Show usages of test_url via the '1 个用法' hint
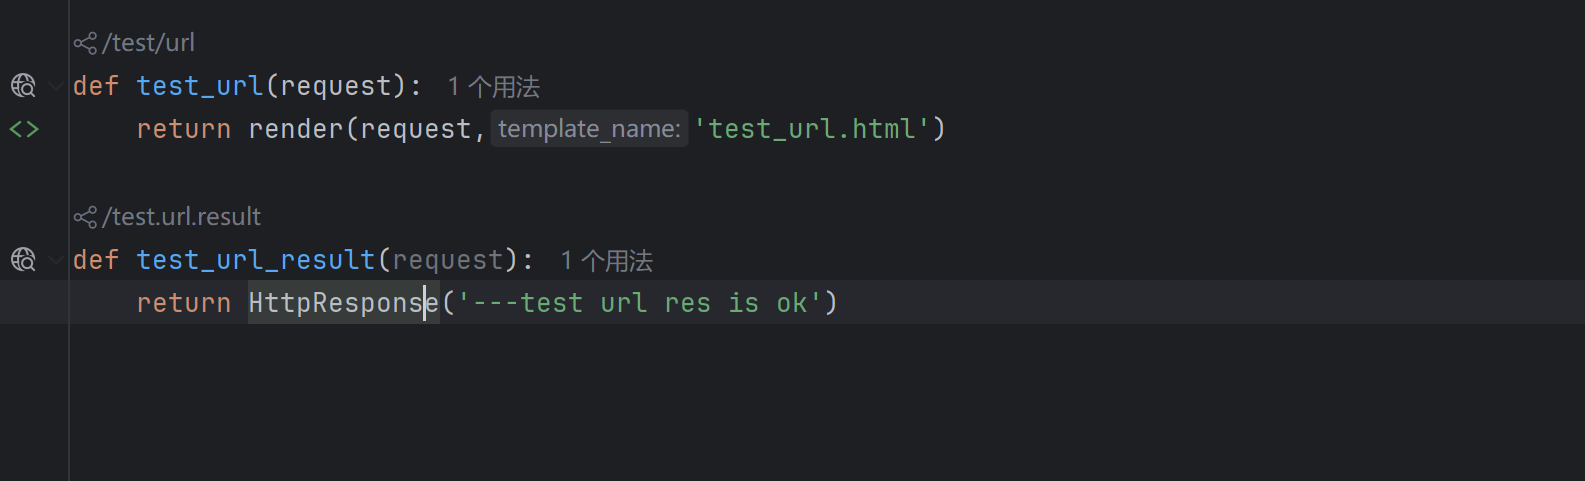1585x481 pixels. click(x=494, y=87)
